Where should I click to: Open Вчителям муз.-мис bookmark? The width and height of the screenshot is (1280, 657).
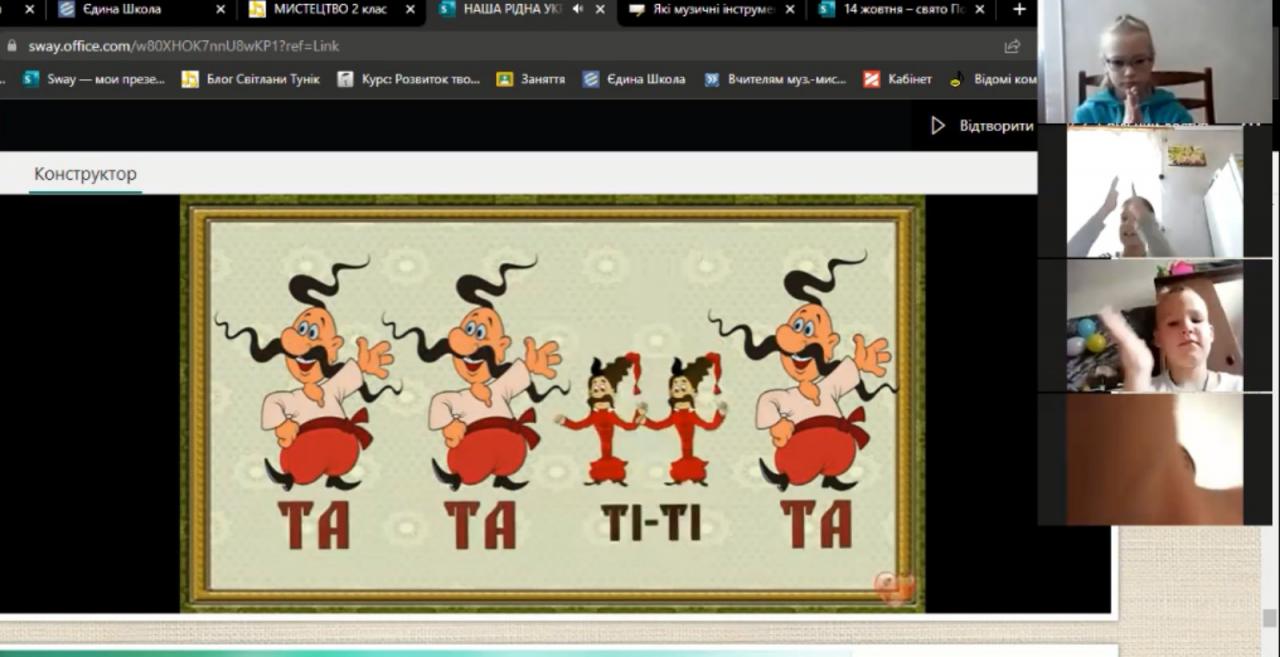[x=775, y=79]
